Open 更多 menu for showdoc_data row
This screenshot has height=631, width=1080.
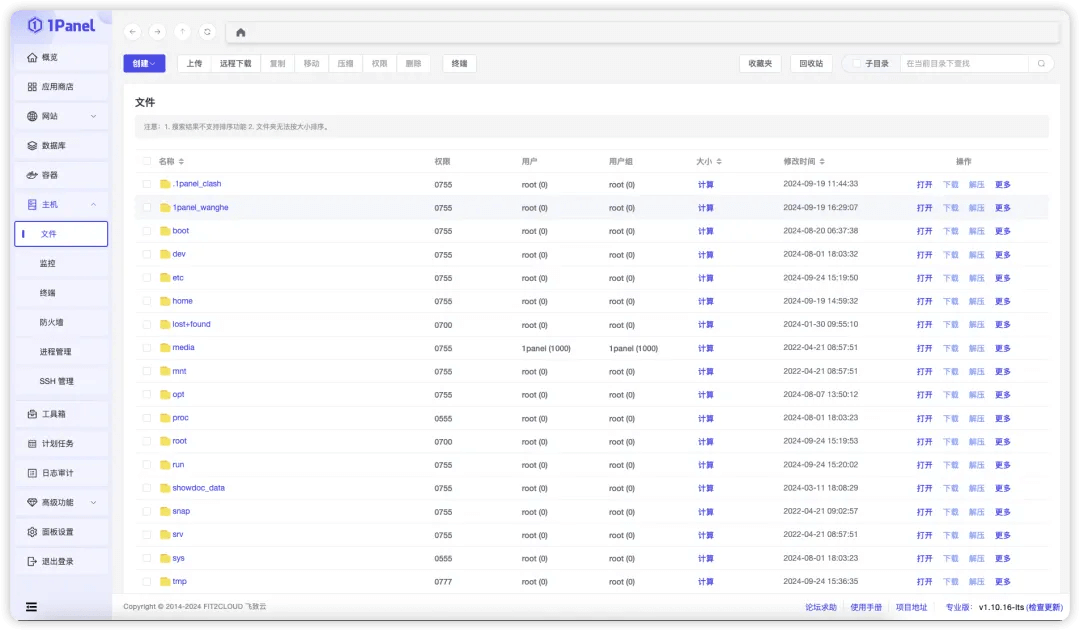click(1003, 488)
